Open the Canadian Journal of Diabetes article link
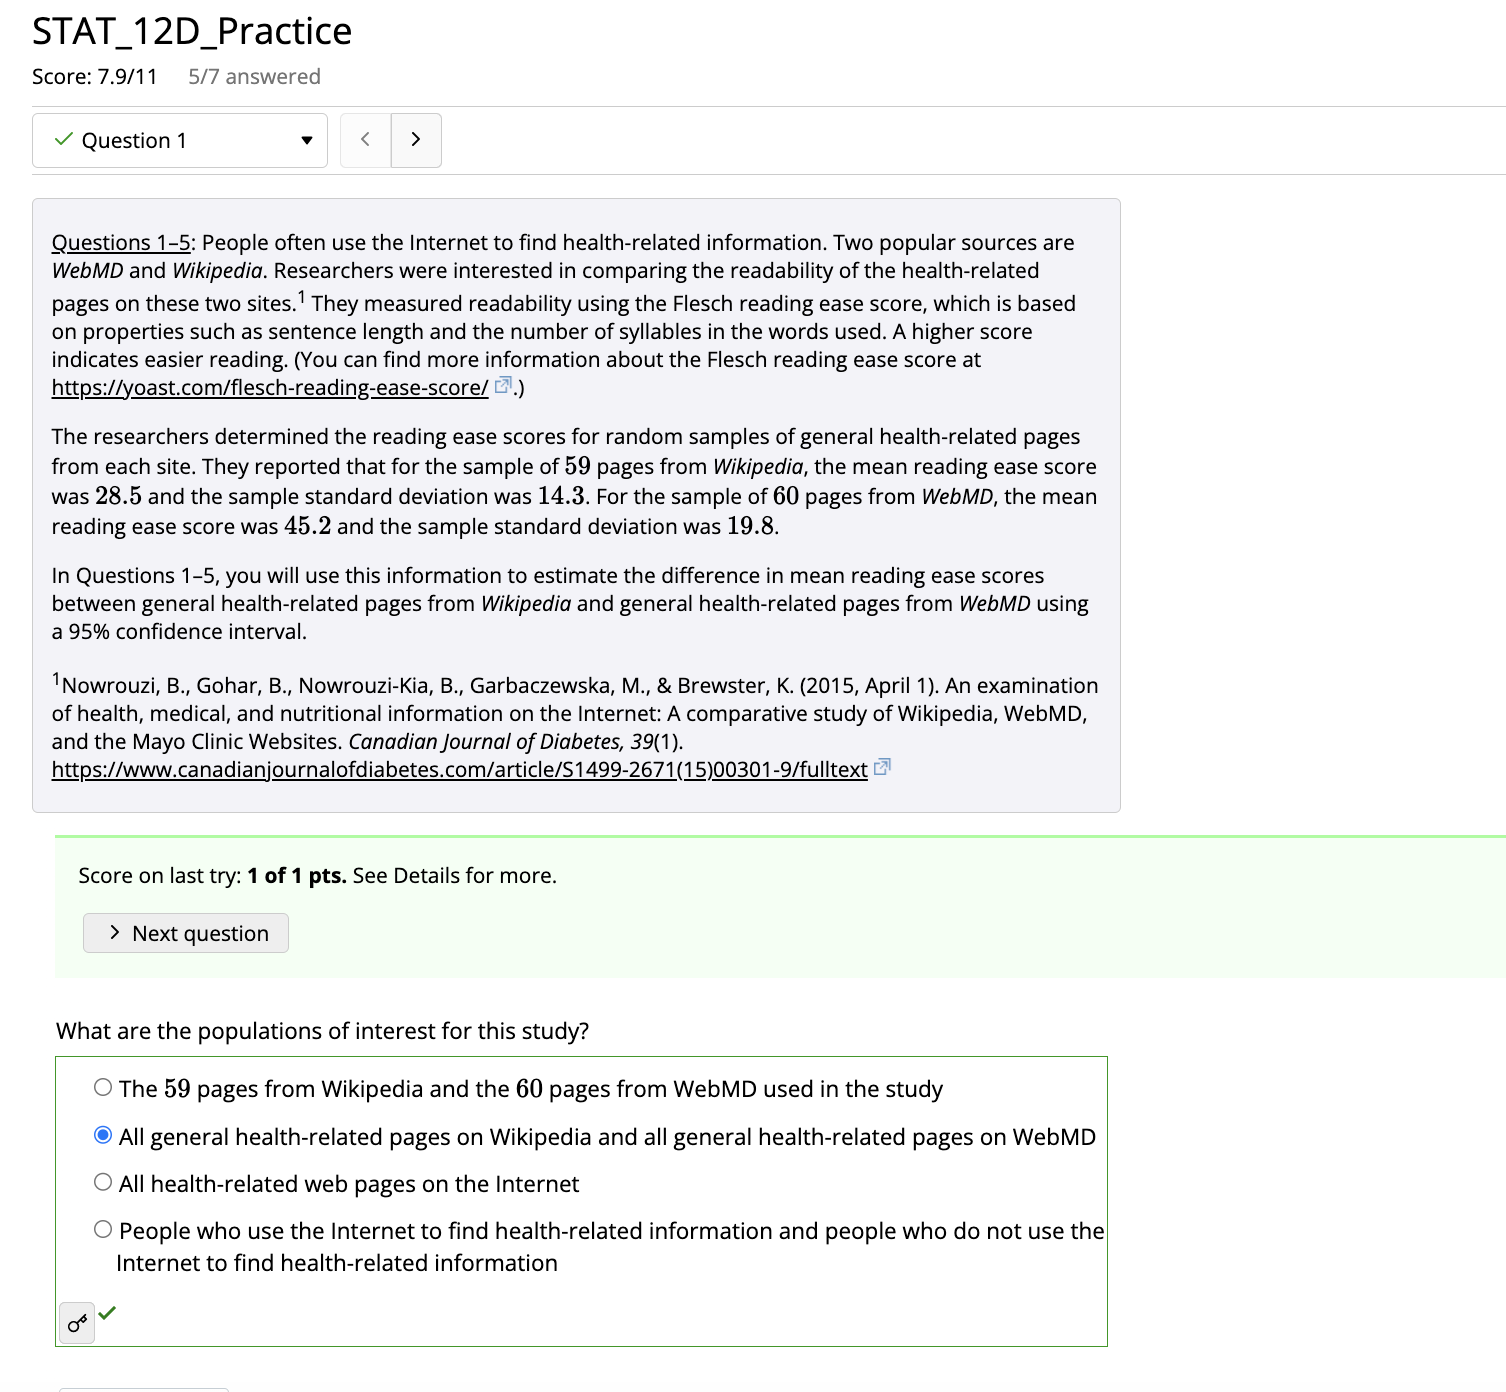Viewport: 1506px width, 1392px height. point(459,769)
